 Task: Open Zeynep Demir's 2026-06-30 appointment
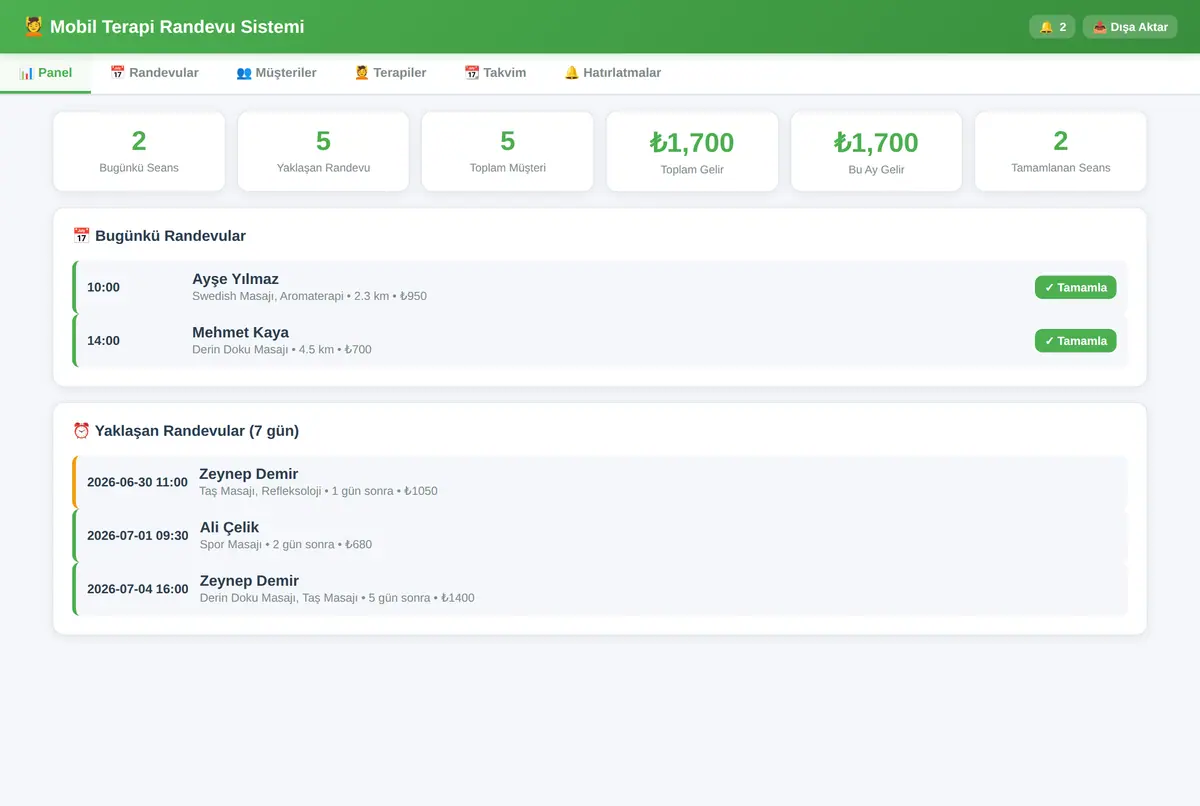pyautogui.click(x=600, y=482)
